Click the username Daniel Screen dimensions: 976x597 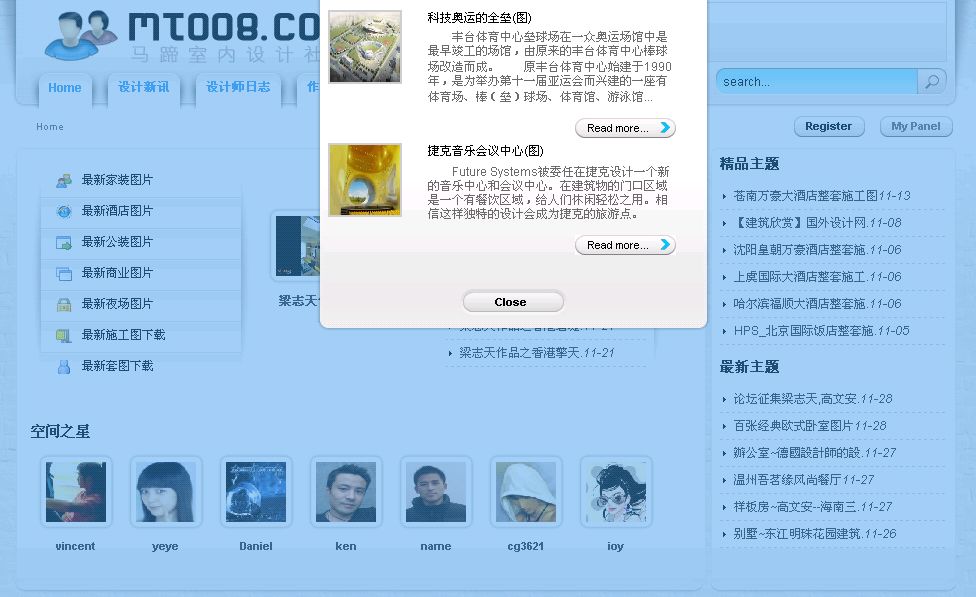coord(256,546)
